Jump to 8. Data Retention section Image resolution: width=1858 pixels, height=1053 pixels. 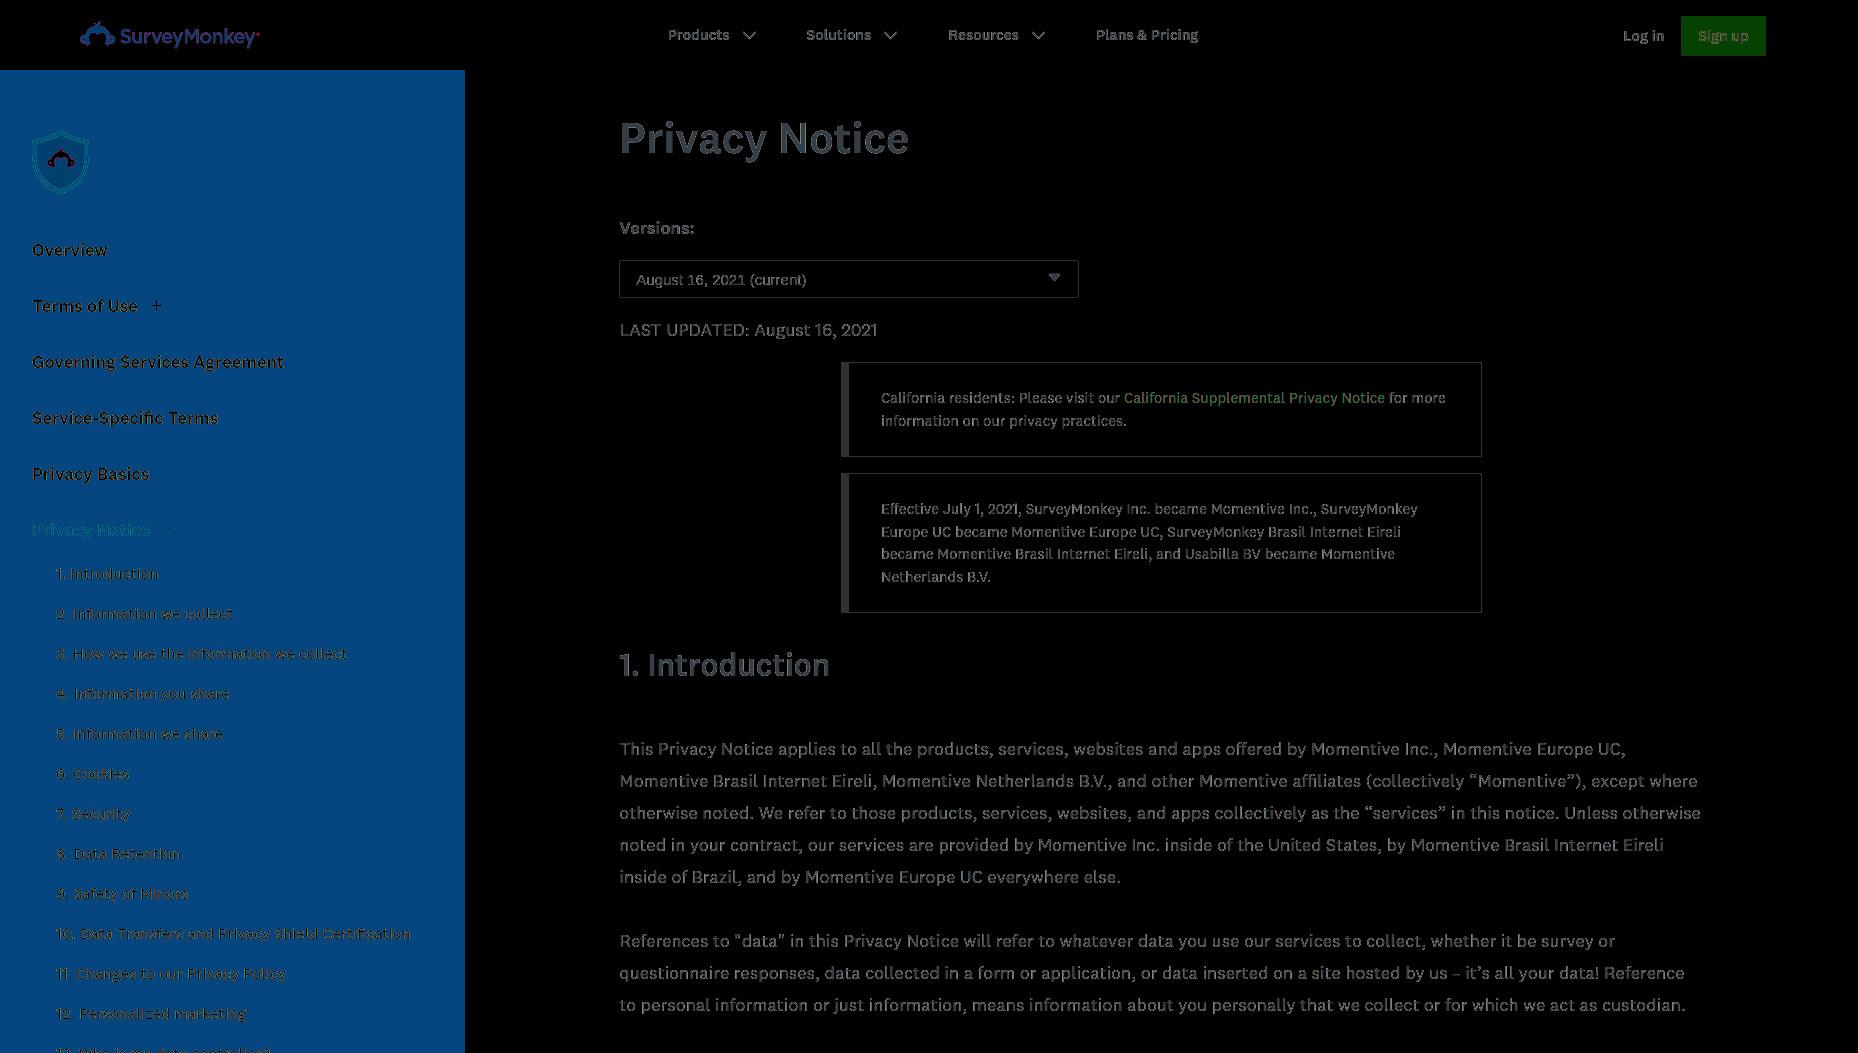click(118, 854)
